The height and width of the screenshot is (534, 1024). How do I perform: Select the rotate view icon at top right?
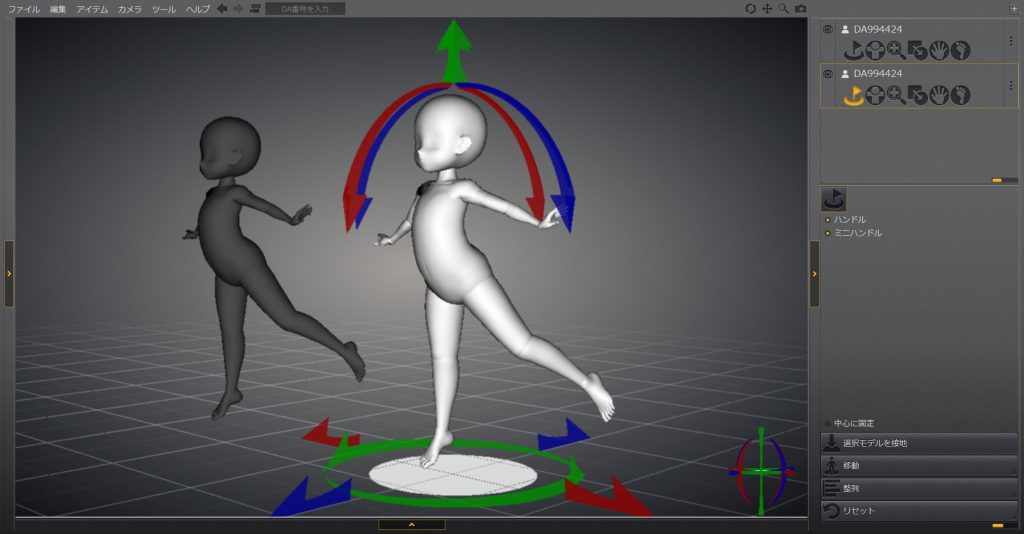click(x=751, y=8)
